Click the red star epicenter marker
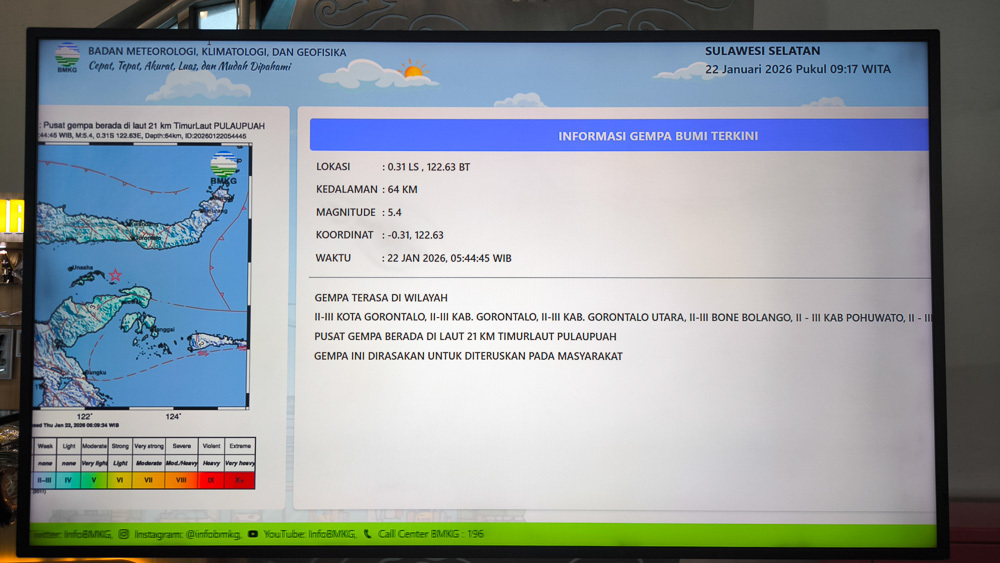This screenshot has height=563, width=1000. 115,275
